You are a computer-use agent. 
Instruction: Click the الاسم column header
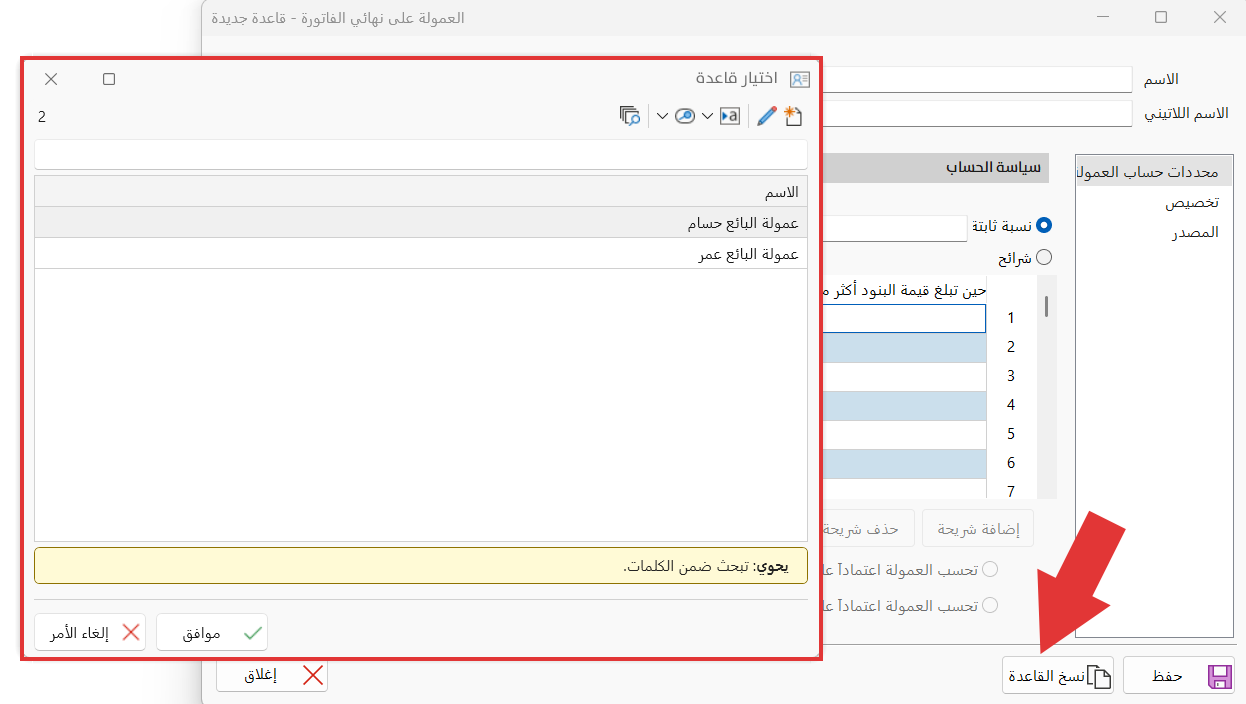click(x=421, y=192)
